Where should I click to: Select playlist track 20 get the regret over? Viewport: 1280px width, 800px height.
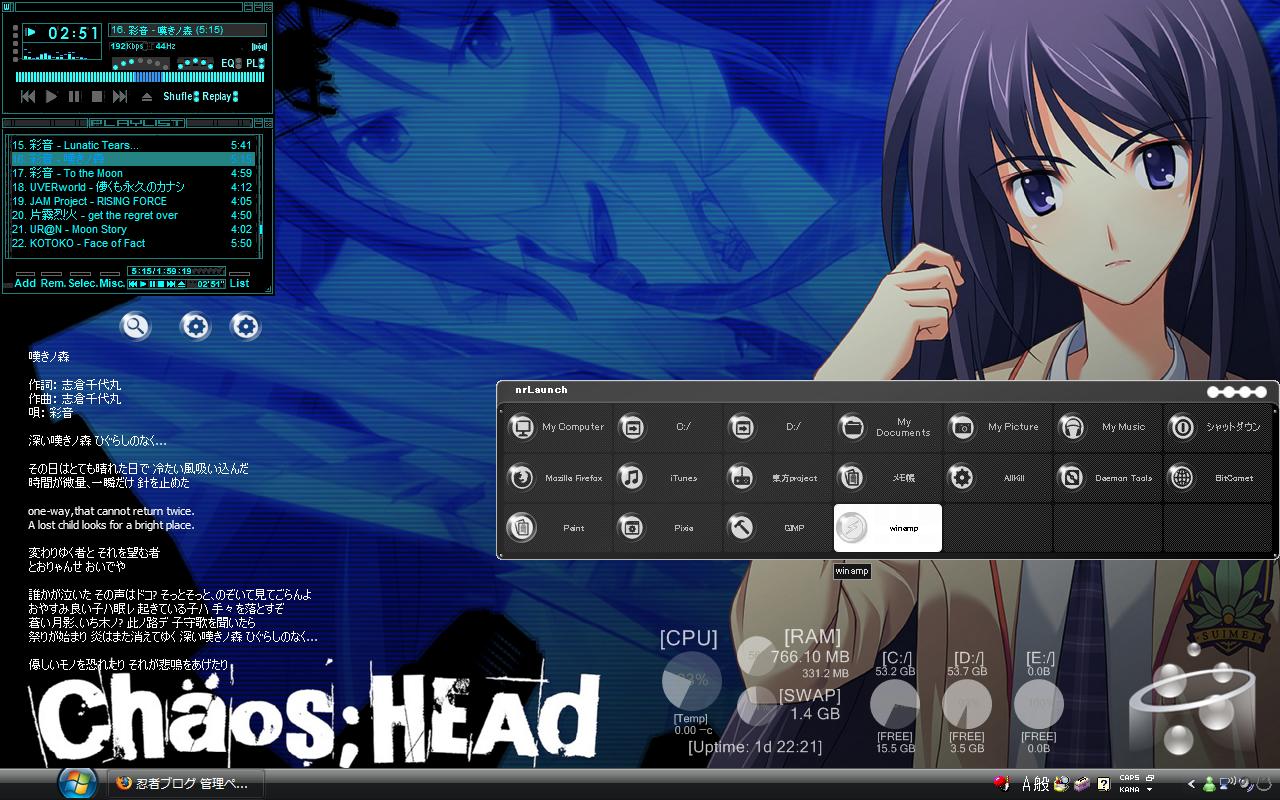133,215
